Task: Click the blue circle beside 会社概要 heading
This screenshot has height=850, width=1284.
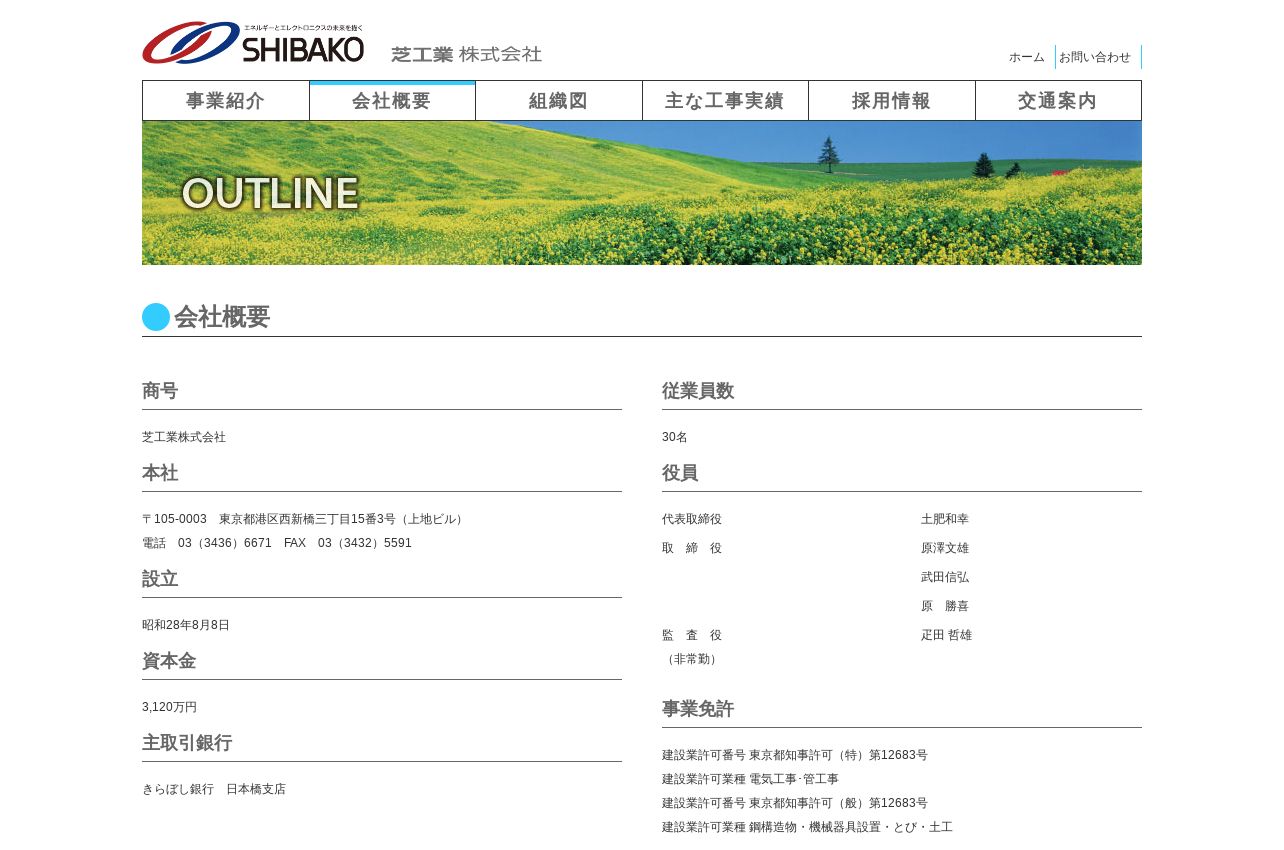Action: (156, 317)
